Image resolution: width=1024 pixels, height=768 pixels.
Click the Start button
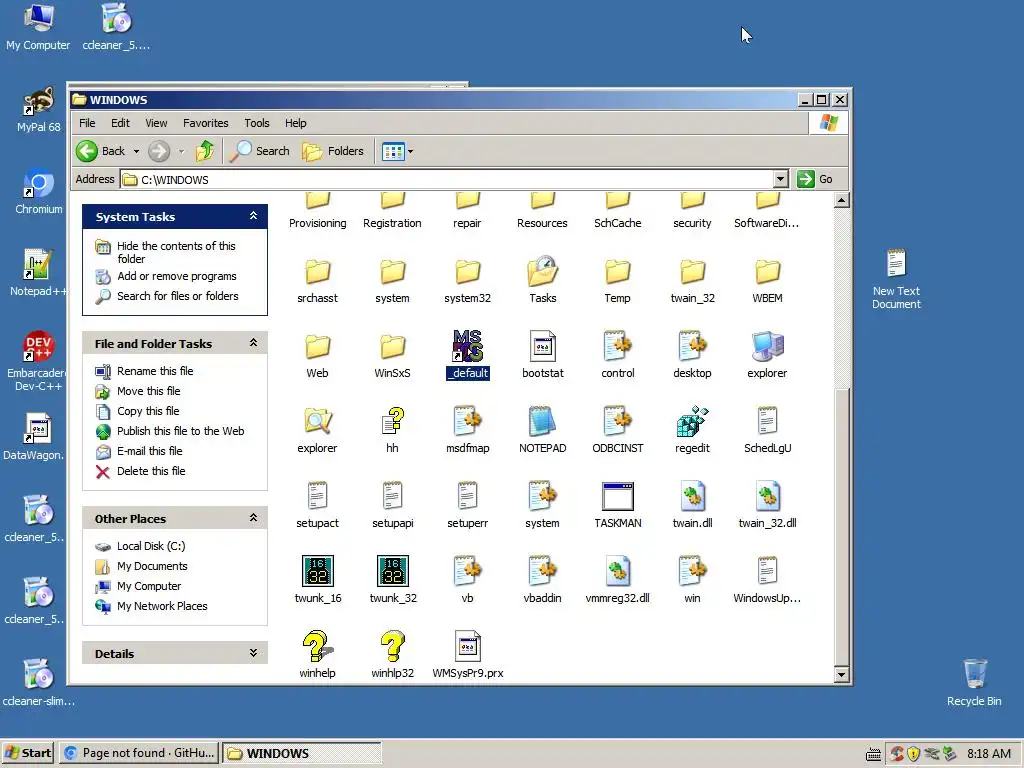coord(28,753)
